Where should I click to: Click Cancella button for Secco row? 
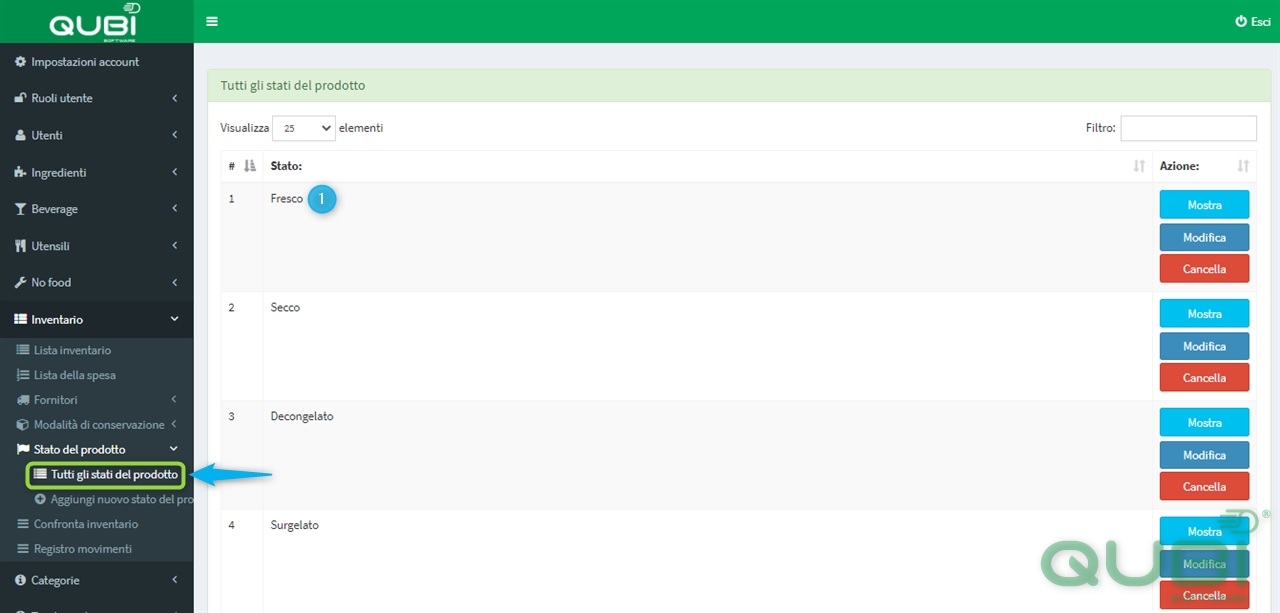click(1204, 378)
